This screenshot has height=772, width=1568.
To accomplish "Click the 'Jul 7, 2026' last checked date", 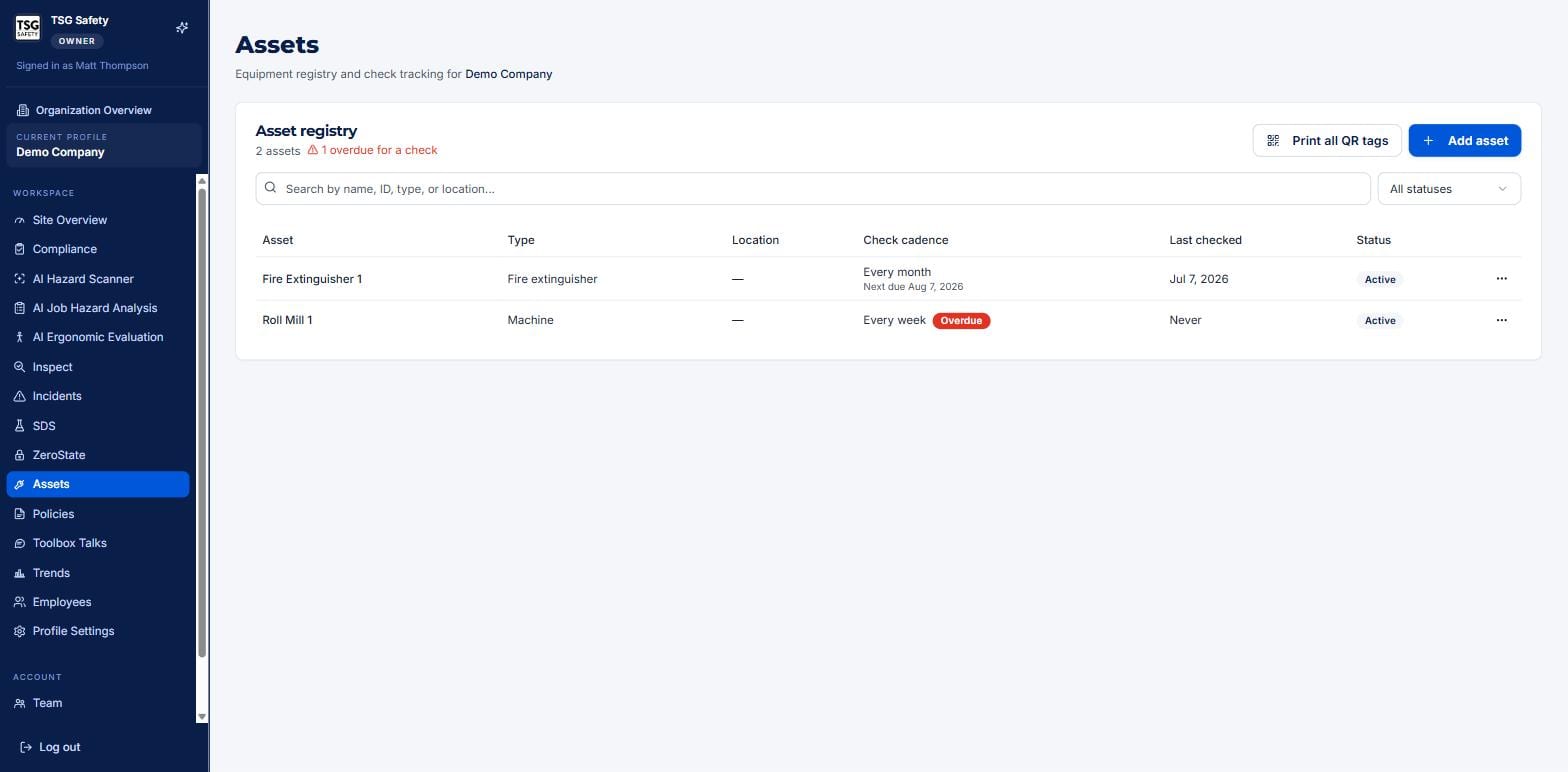I will (x=1199, y=279).
